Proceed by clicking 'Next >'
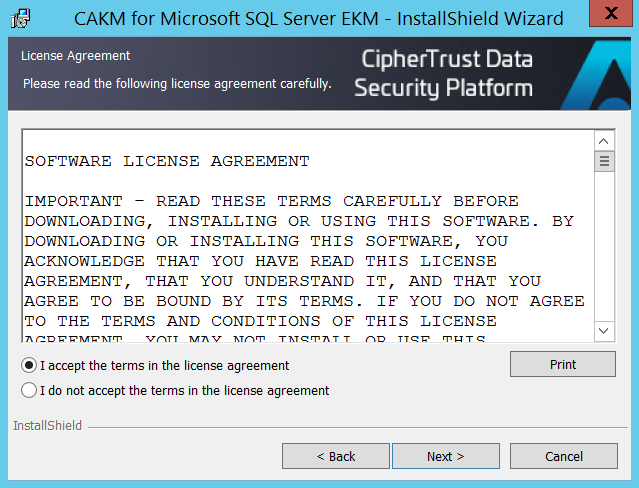Image resolution: width=639 pixels, height=488 pixels. (x=446, y=456)
